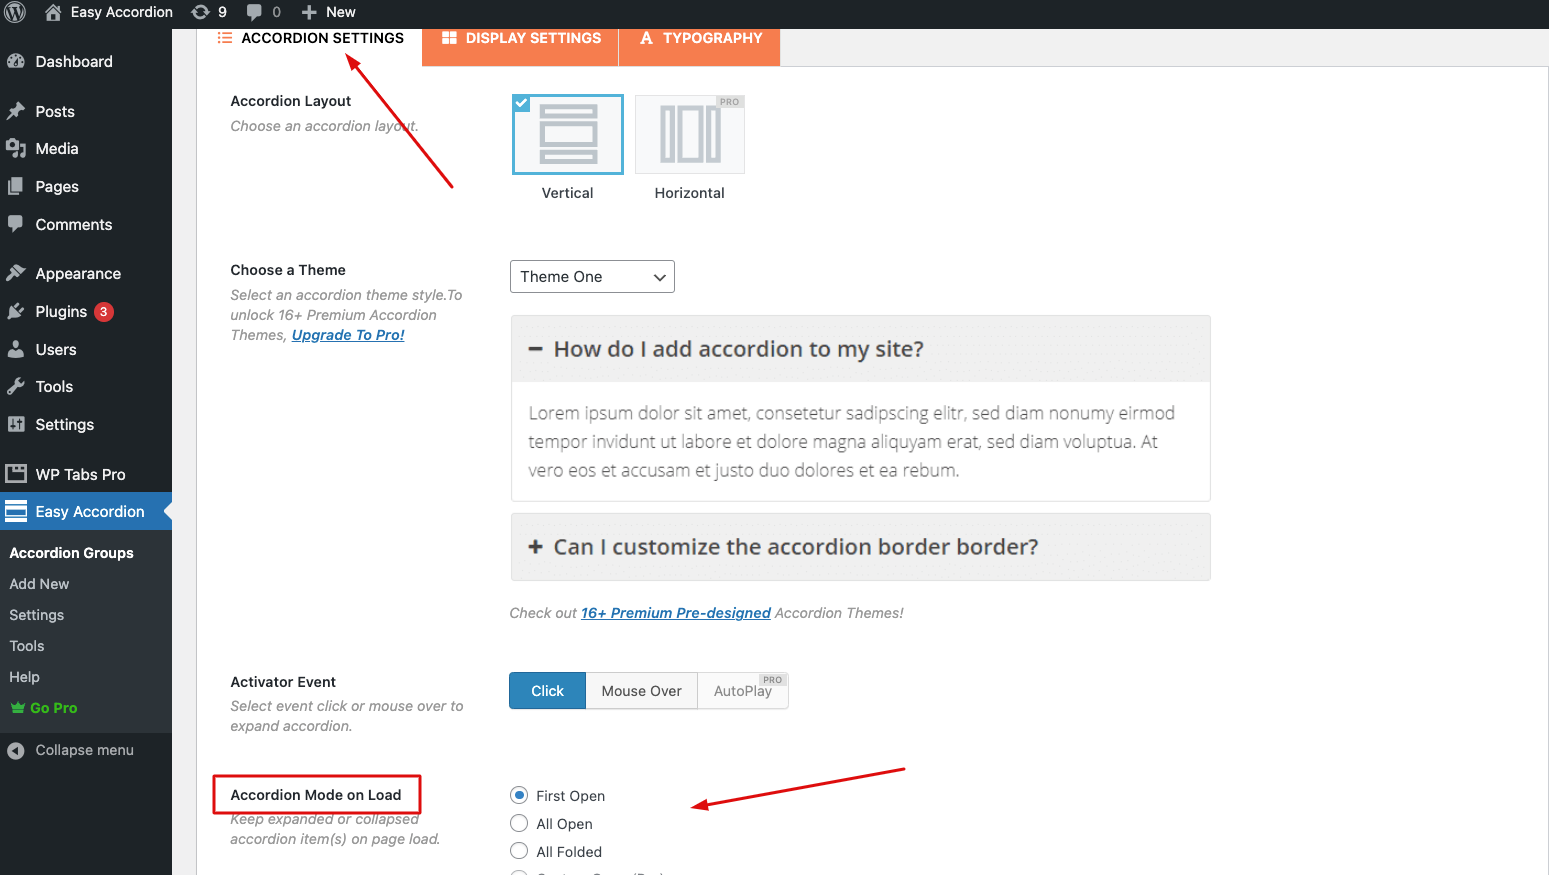Open the comments bubble icon in admin bar
The width and height of the screenshot is (1549, 875).
point(254,12)
